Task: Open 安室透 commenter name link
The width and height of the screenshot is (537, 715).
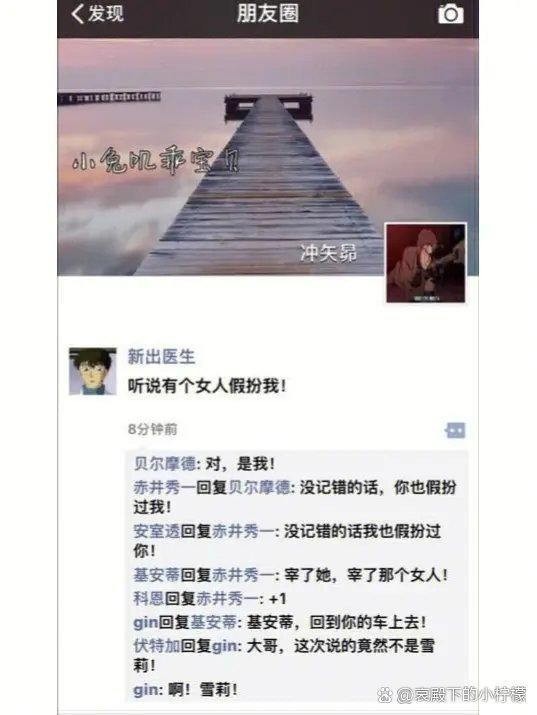Action: (x=156, y=531)
